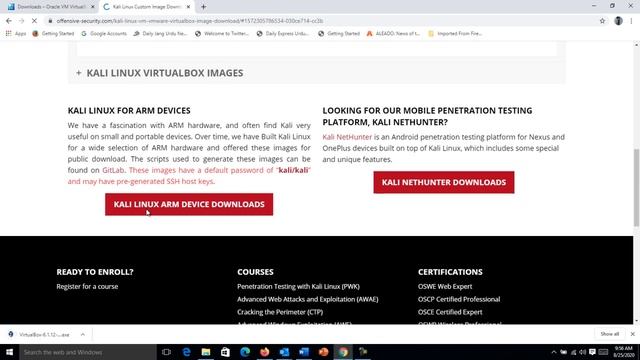Open the Chrome three-dot menu
Screen dimensions: 640x360
(x=631, y=21)
